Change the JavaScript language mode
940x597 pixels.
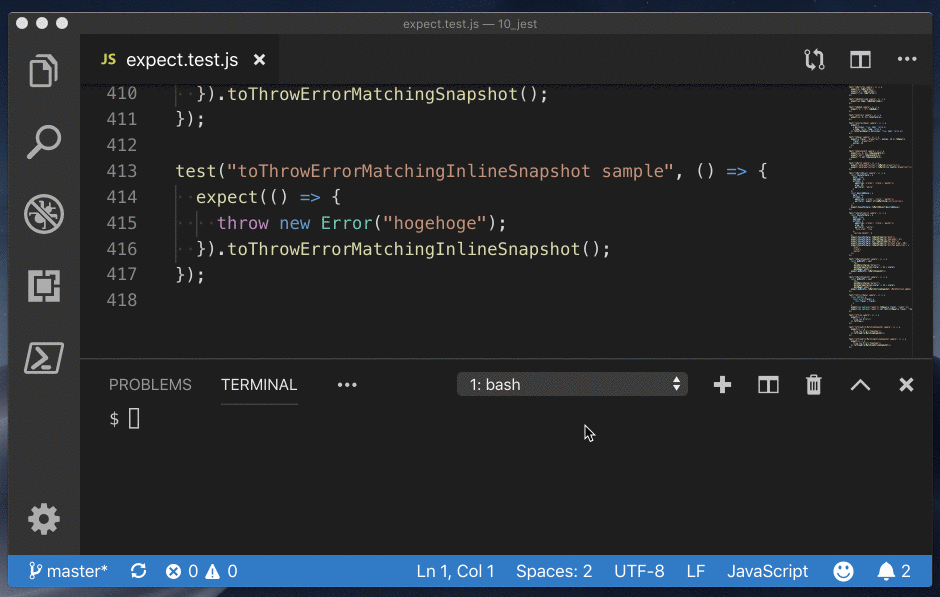pyautogui.click(x=767, y=572)
